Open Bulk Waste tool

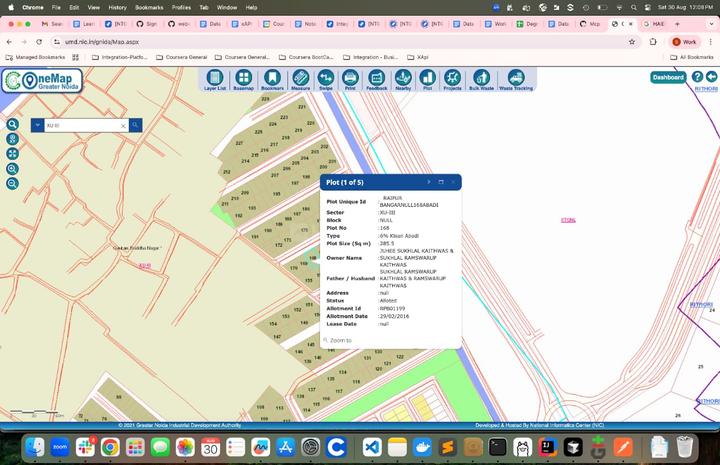click(x=481, y=79)
